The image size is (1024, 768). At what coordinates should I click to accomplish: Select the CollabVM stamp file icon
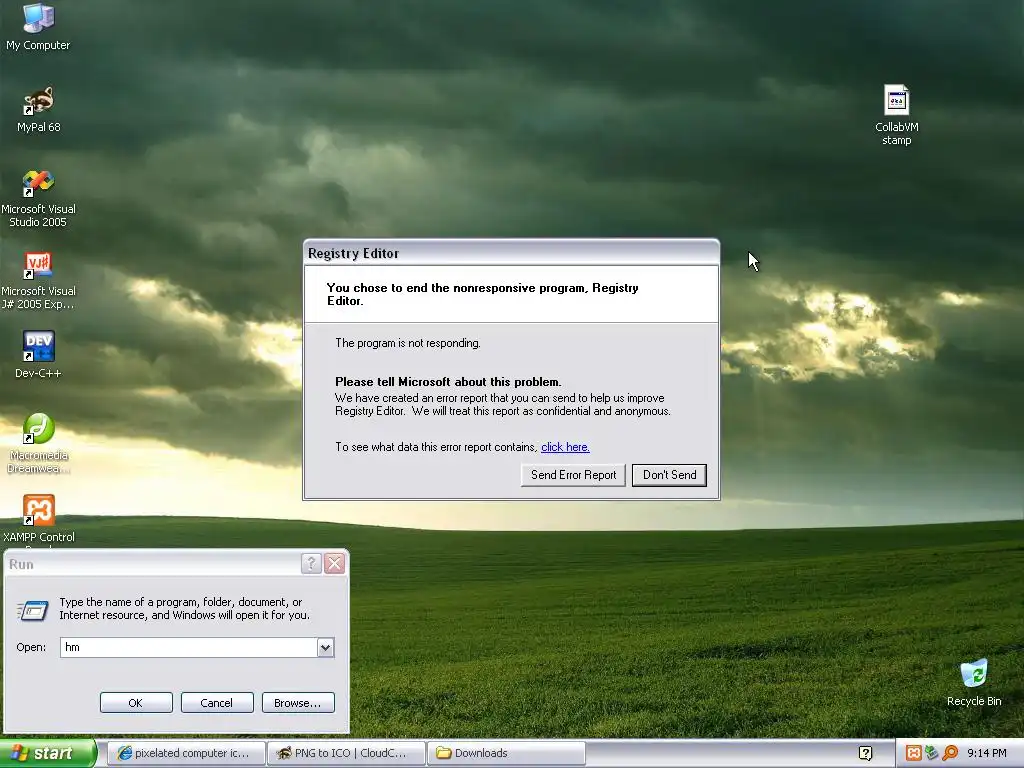[x=896, y=115]
